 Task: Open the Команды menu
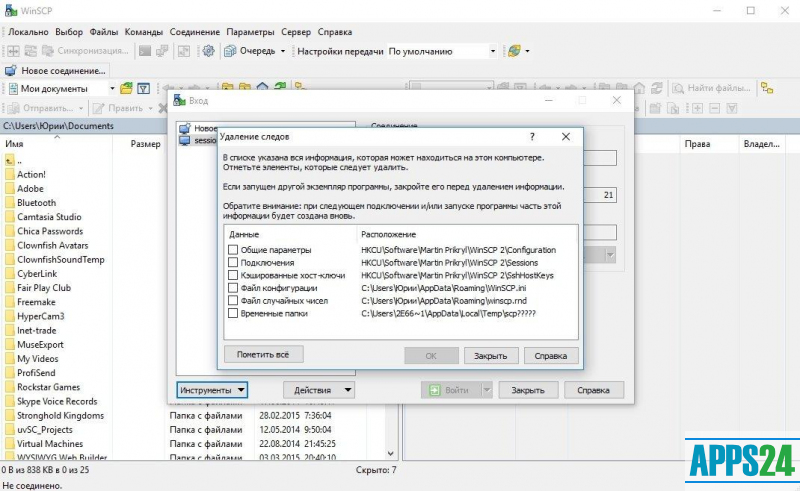coord(144,32)
